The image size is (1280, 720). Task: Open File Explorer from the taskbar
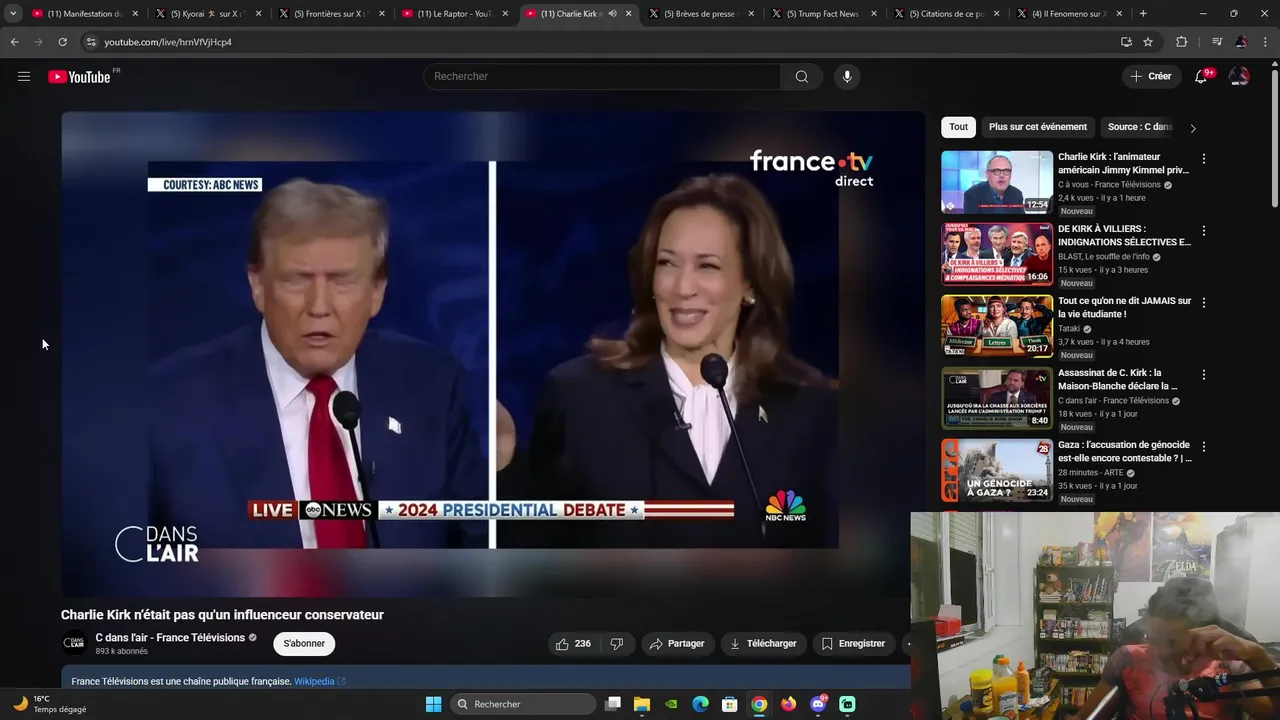click(x=642, y=704)
